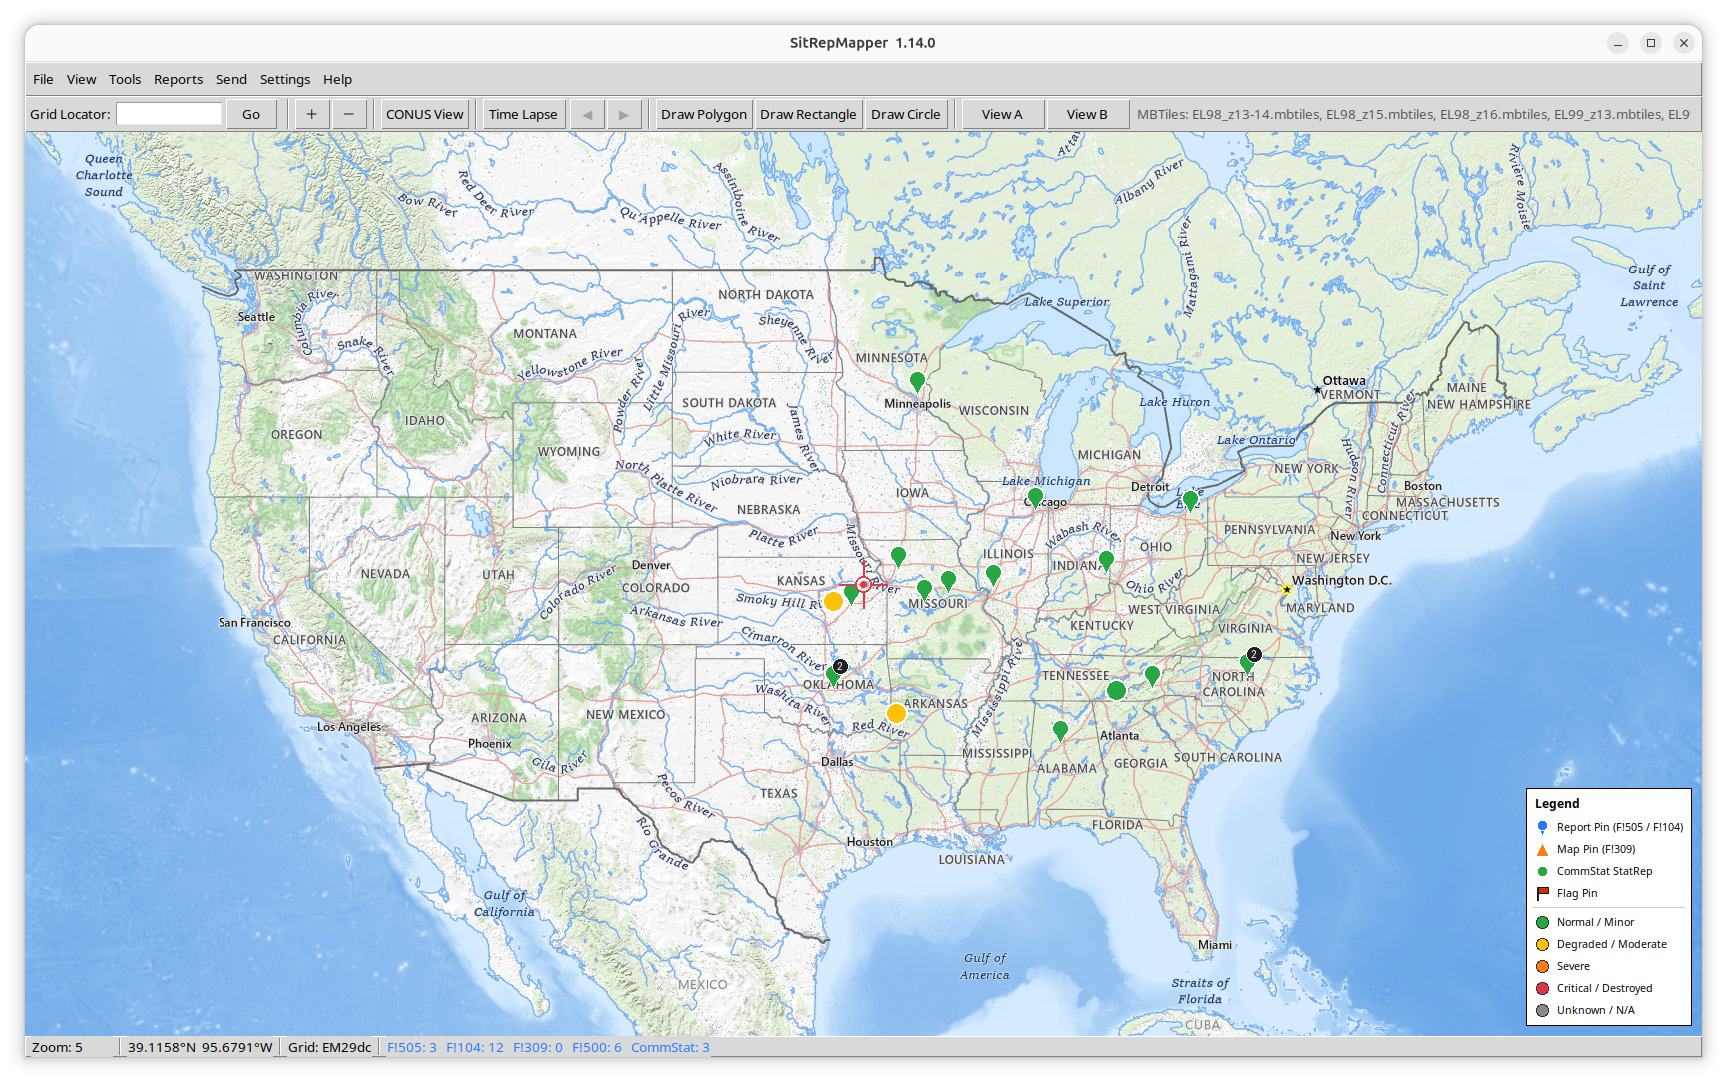
Task: Switch to CONUS View
Action: click(424, 114)
